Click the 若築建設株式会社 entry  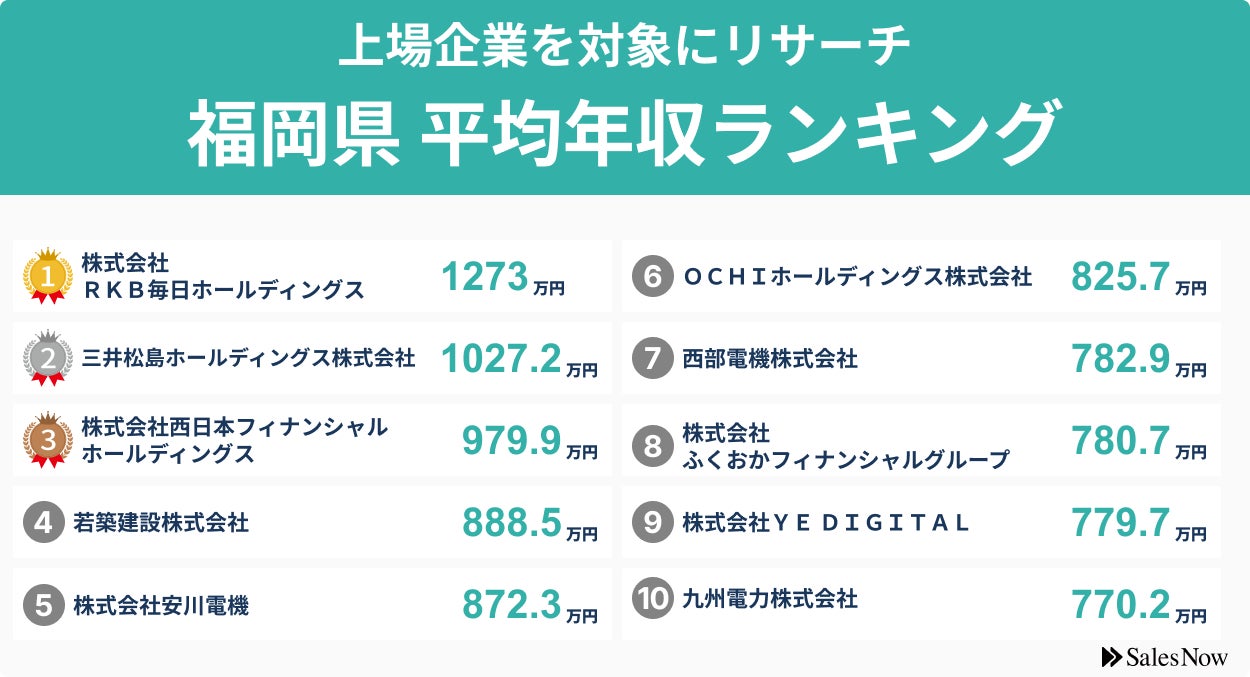(161, 522)
